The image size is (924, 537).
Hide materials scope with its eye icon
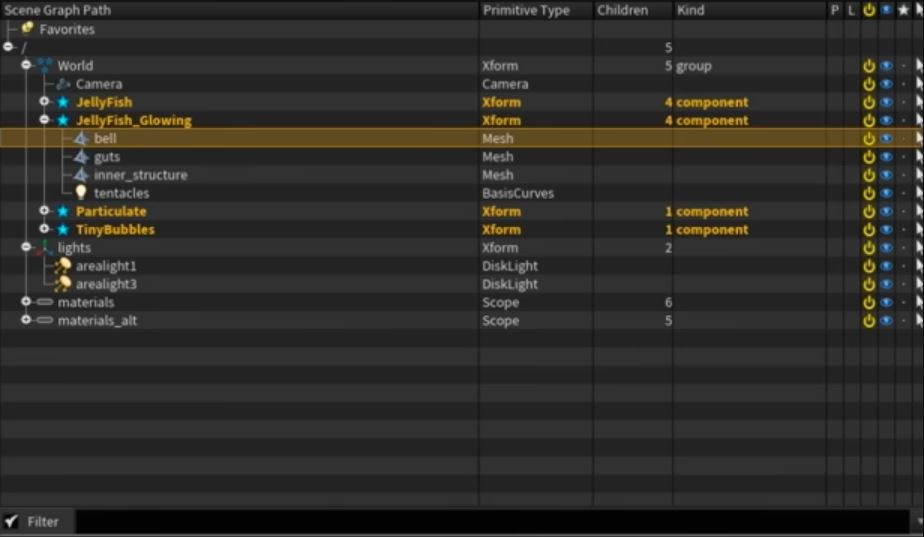tap(886, 302)
